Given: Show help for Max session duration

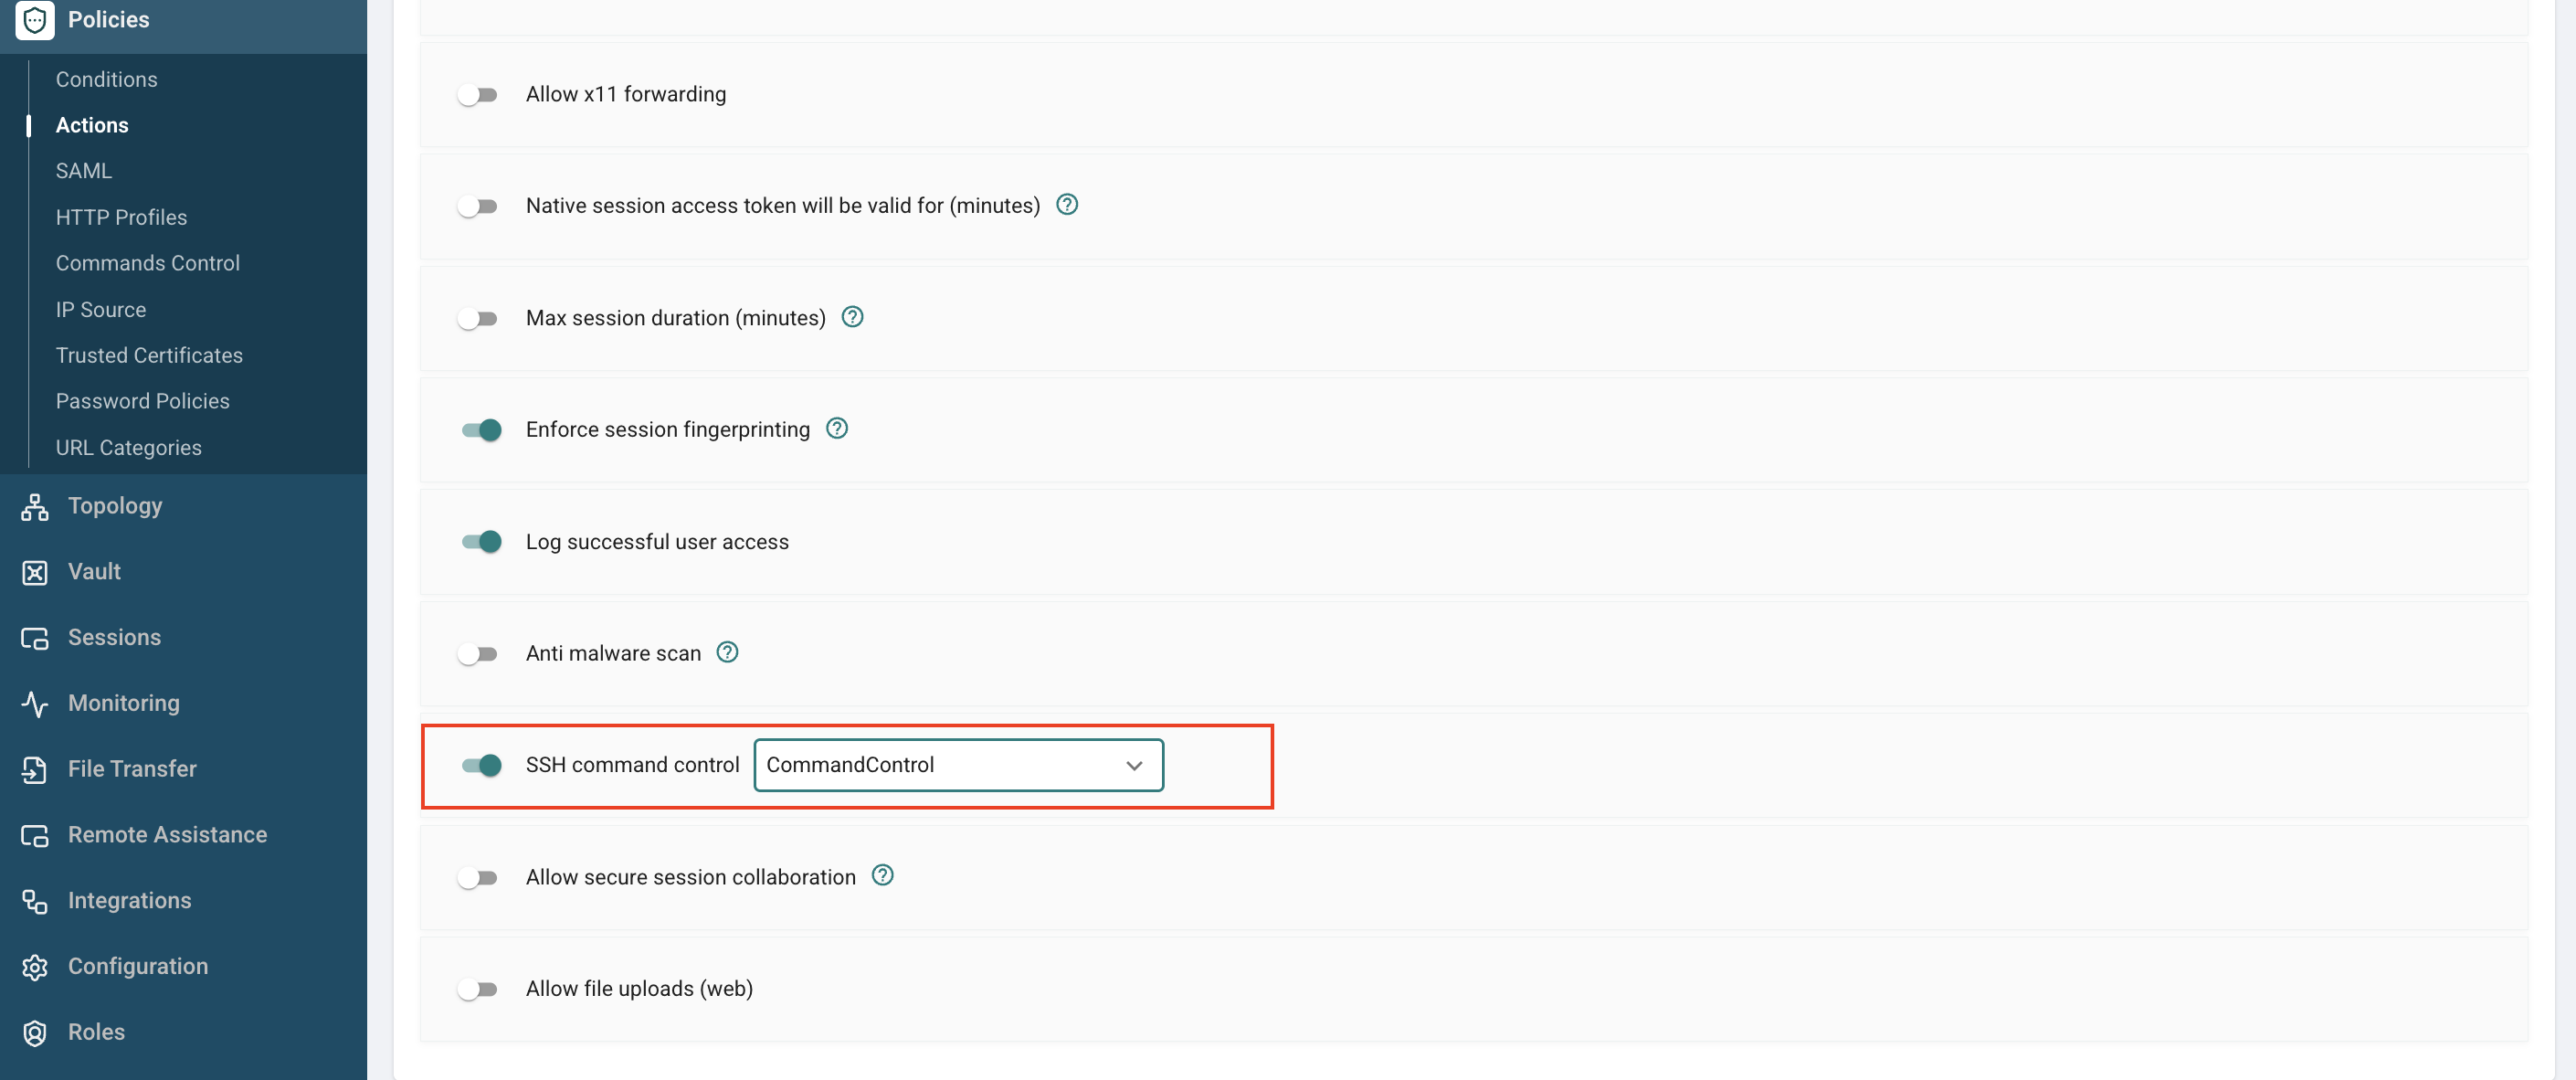Looking at the screenshot, I should pos(852,317).
